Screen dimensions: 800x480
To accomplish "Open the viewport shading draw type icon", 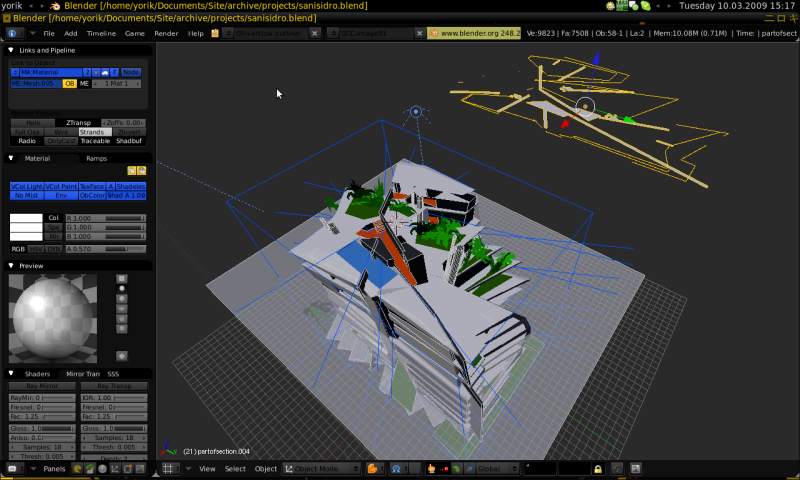I will coord(374,468).
